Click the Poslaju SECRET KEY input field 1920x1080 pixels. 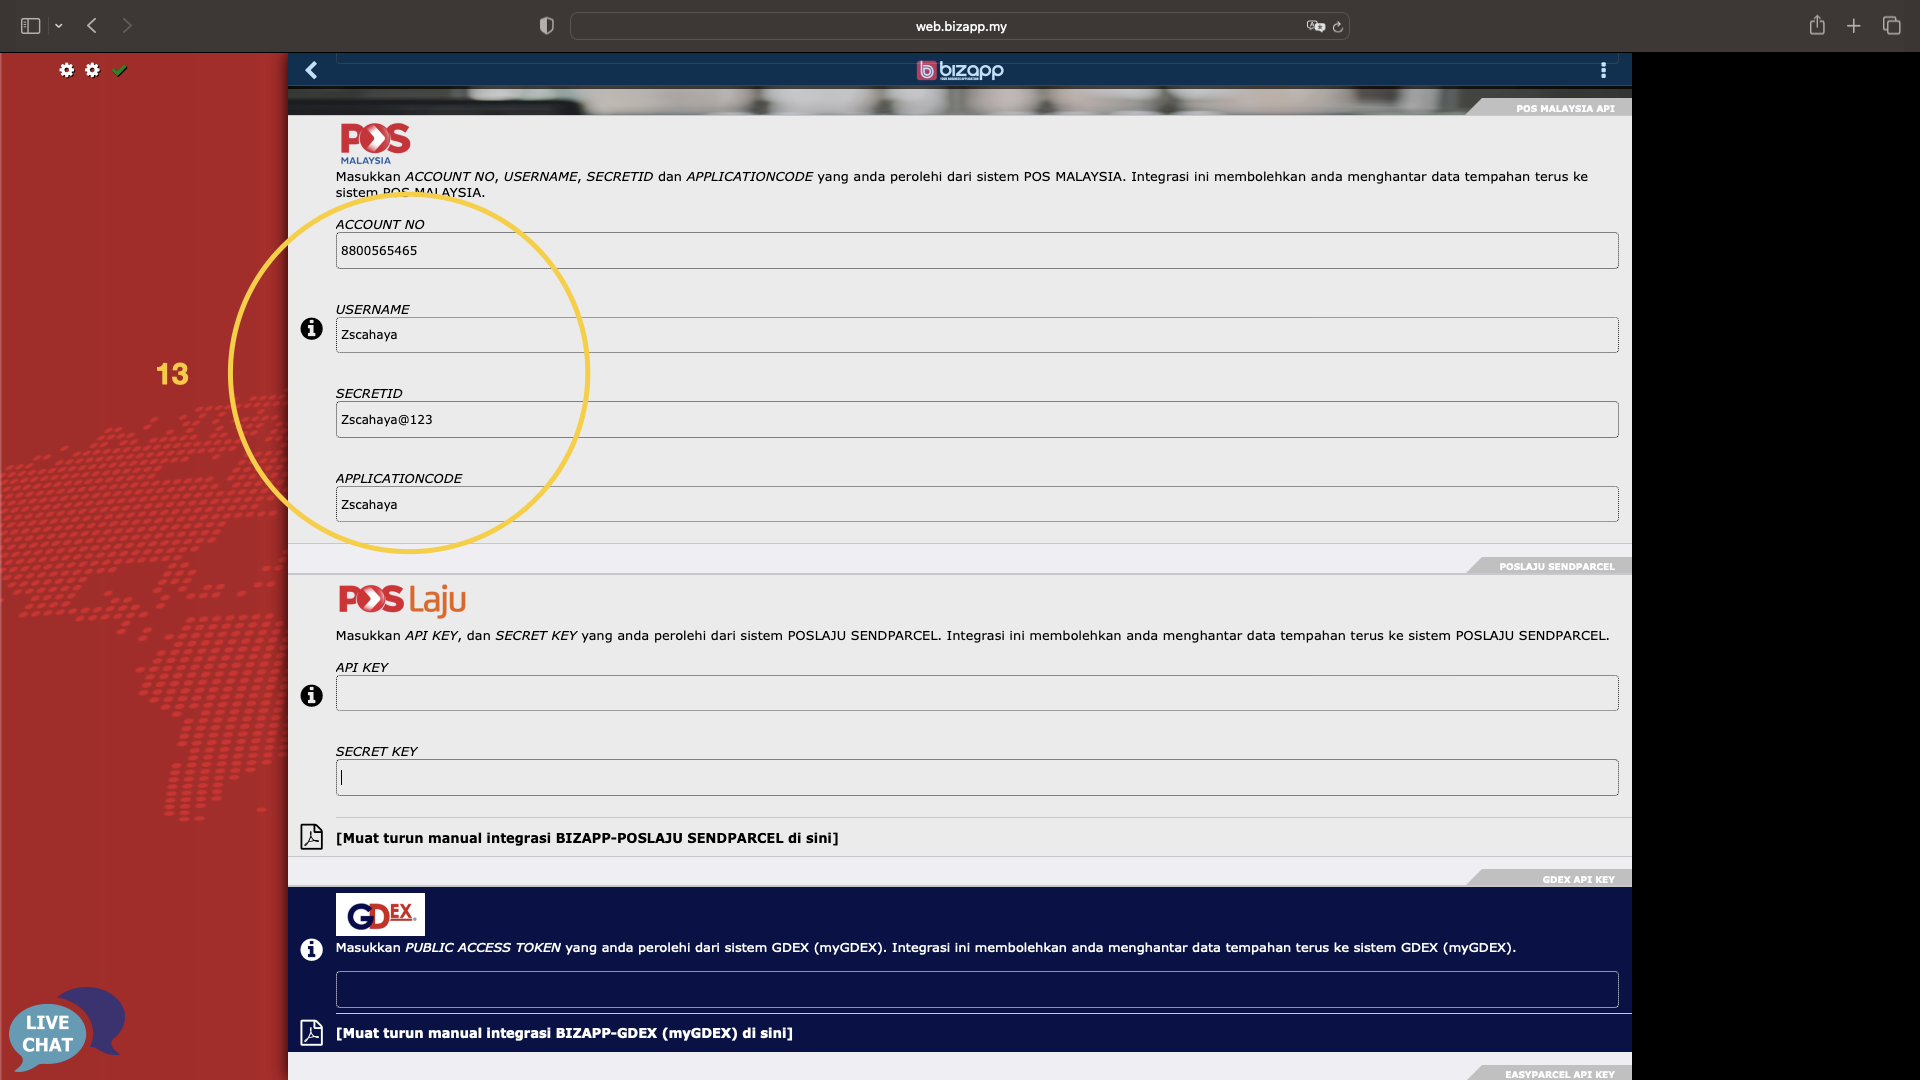(x=977, y=778)
